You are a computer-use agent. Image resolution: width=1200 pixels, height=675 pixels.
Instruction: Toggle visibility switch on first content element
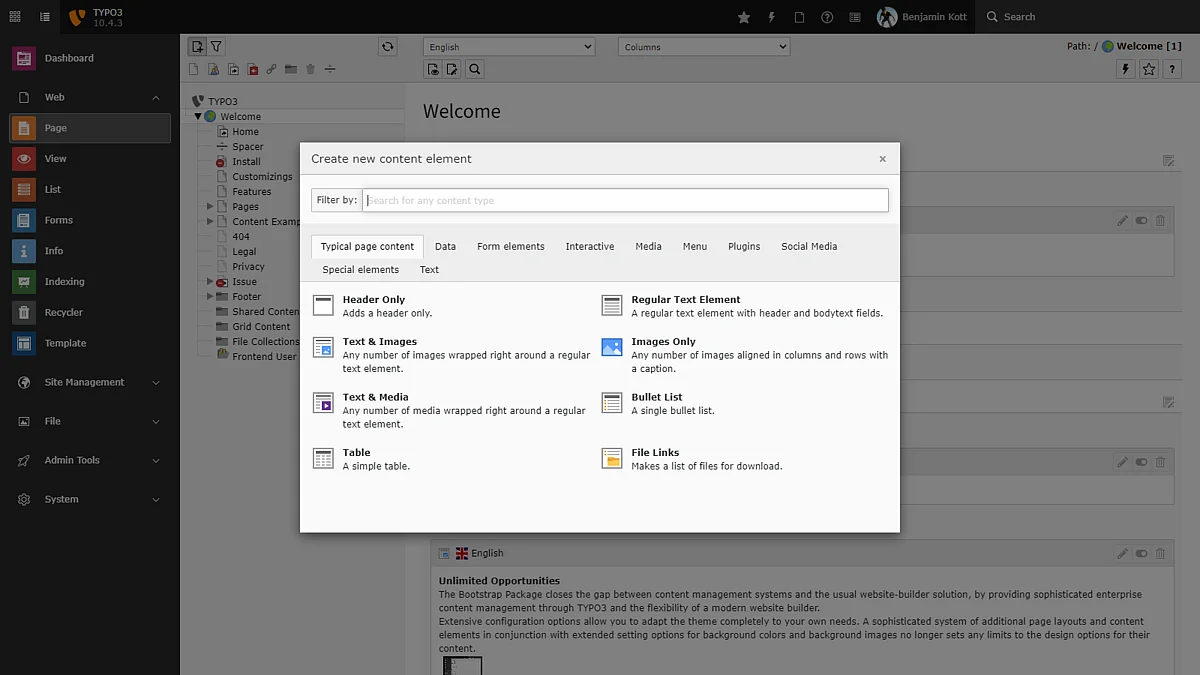point(1141,221)
